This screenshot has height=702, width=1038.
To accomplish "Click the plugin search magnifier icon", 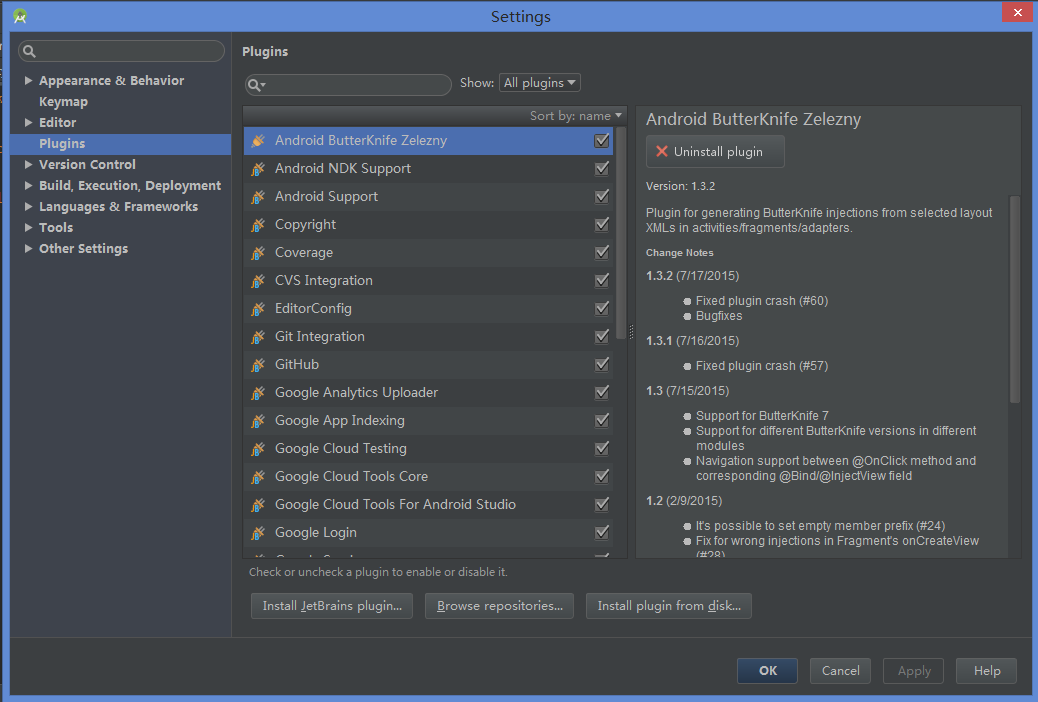I will coord(256,84).
